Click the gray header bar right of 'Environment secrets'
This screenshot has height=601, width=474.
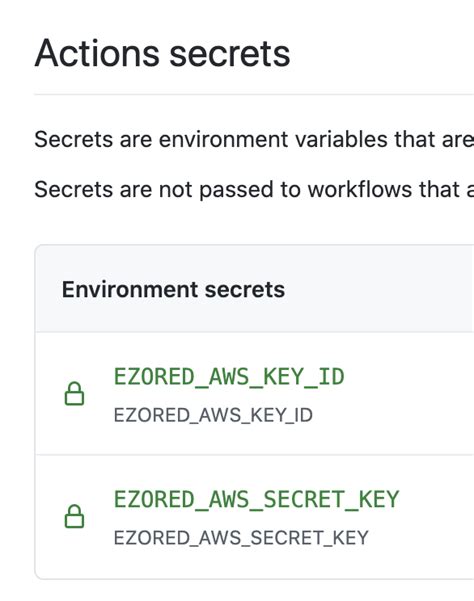pyautogui.click(x=379, y=289)
